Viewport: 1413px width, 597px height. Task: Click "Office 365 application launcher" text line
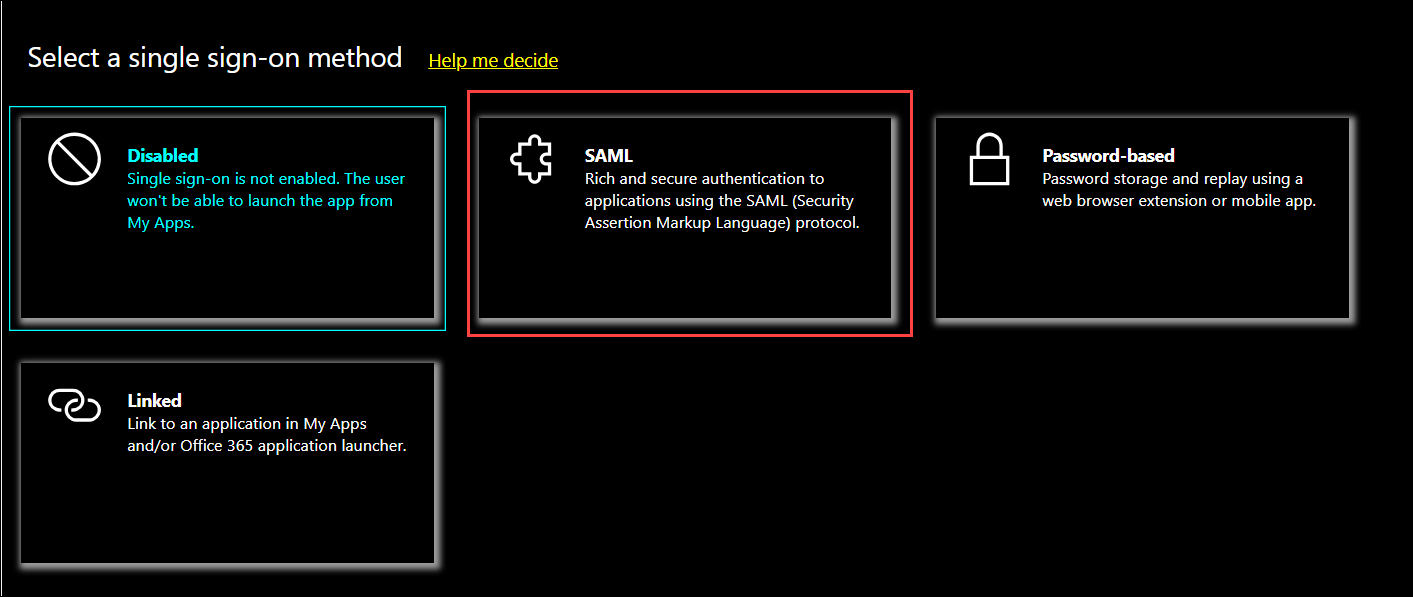point(292,446)
